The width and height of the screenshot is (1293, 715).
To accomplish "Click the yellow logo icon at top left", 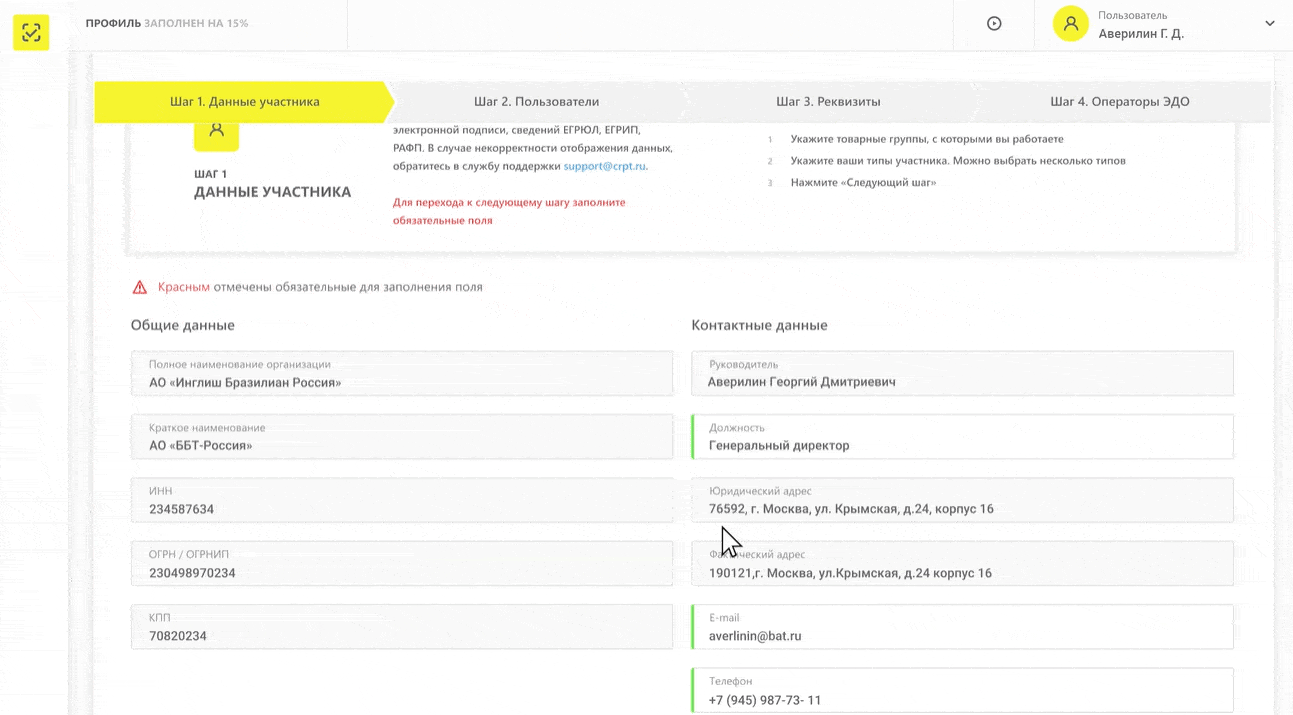I will coord(31,32).
